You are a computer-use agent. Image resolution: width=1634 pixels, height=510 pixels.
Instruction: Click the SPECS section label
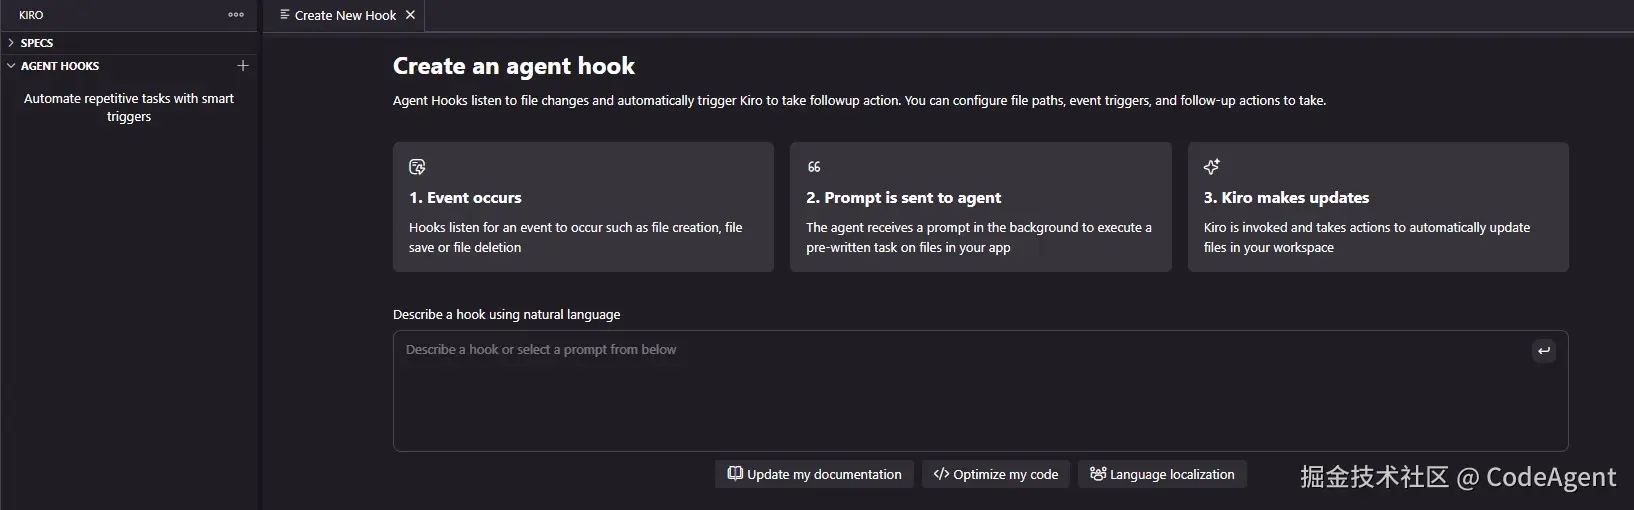(37, 43)
